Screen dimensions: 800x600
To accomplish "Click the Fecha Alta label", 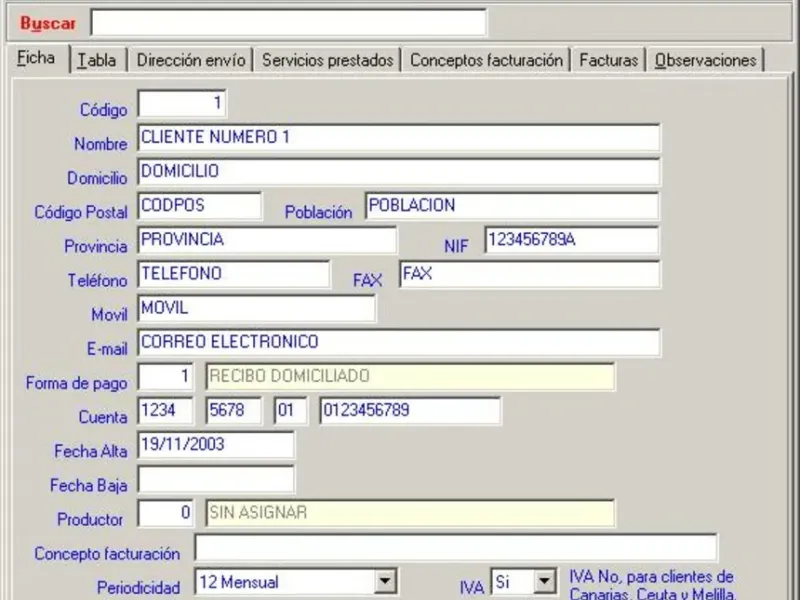I will pyautogui.click(x=91, y=451).
